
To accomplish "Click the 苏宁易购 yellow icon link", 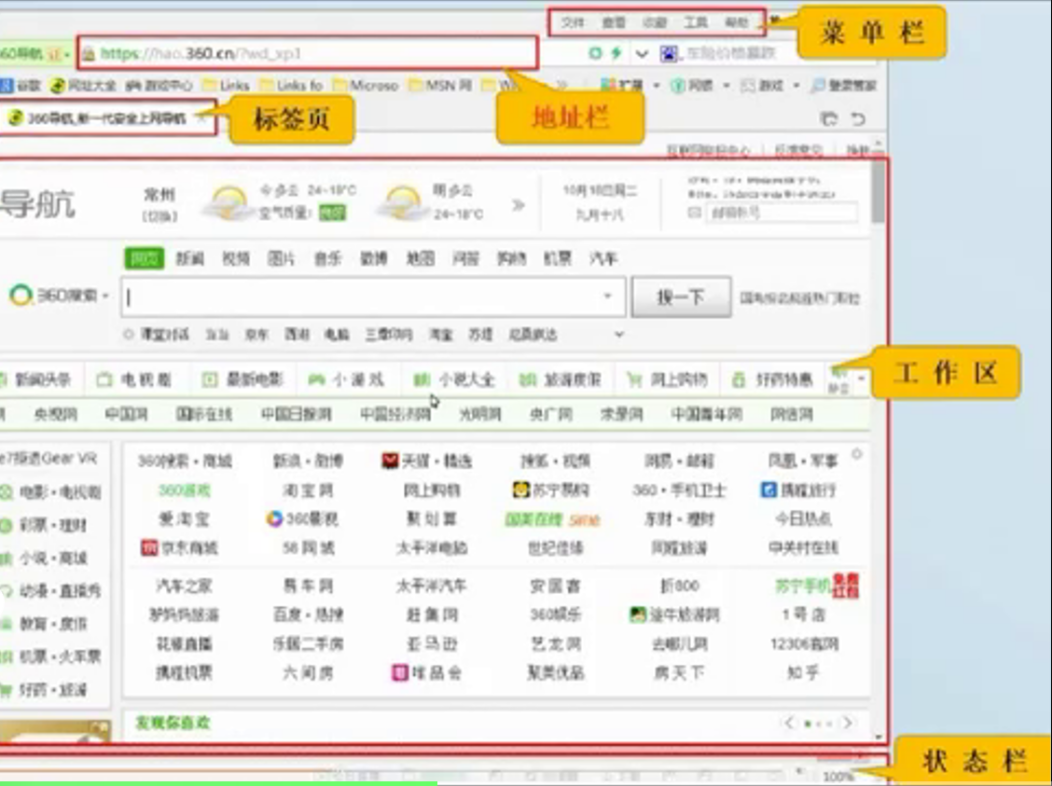I will point(551,490).
